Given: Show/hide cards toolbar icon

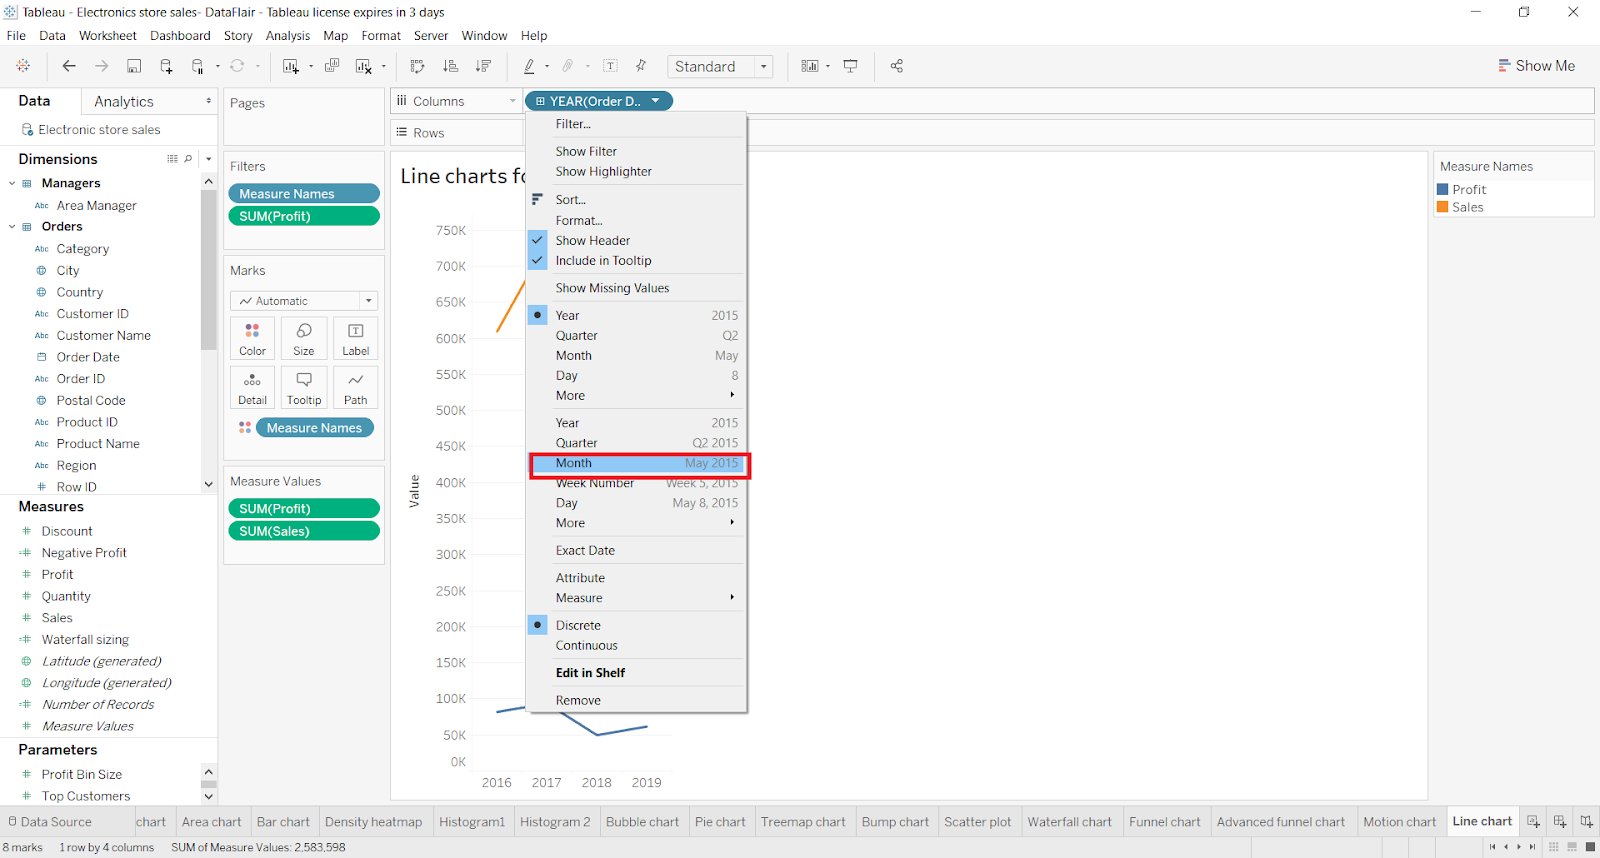Looking at the screenshot, I should click(x=810, y=66).
